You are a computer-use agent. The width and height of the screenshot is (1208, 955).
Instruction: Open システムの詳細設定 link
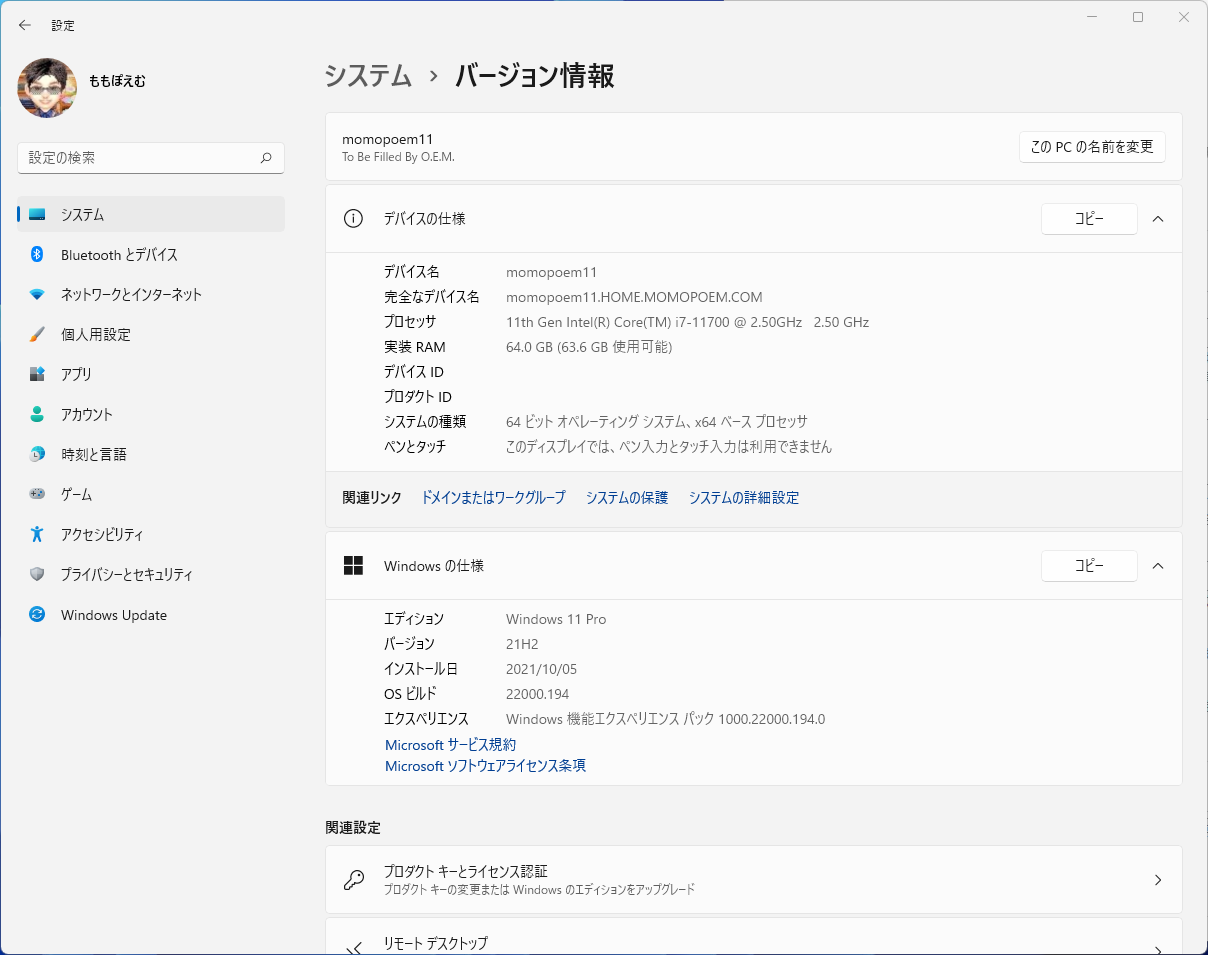pyautogui.click(x=744, y=497)
